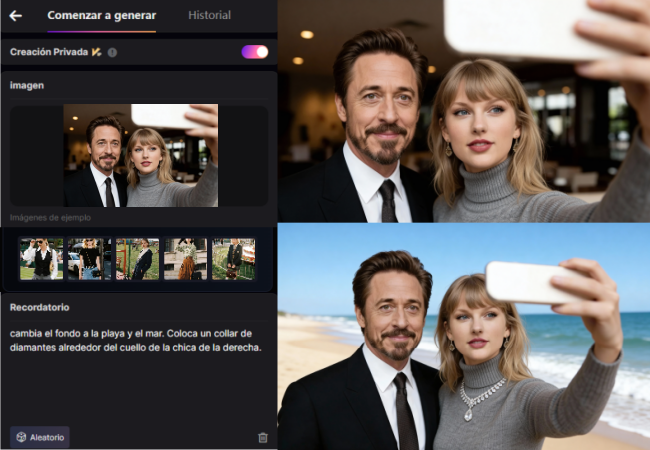Toggle the Creación Privada switch
The width and height of the screenshot is (650, 450).
coord(254,51)
